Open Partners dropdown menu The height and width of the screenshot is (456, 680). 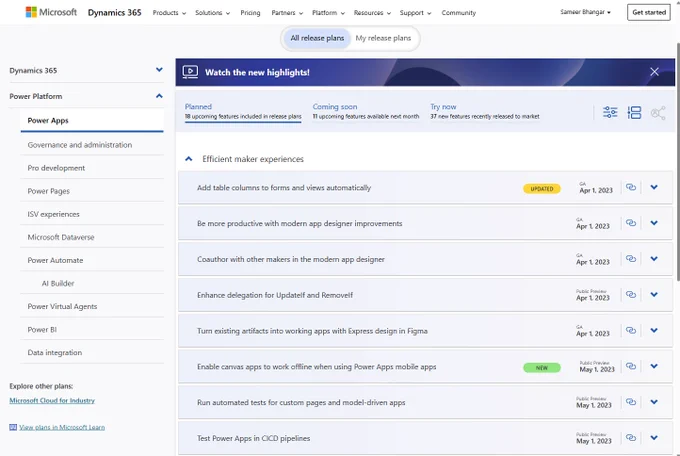pyautogui.click(x=287, y=13)
